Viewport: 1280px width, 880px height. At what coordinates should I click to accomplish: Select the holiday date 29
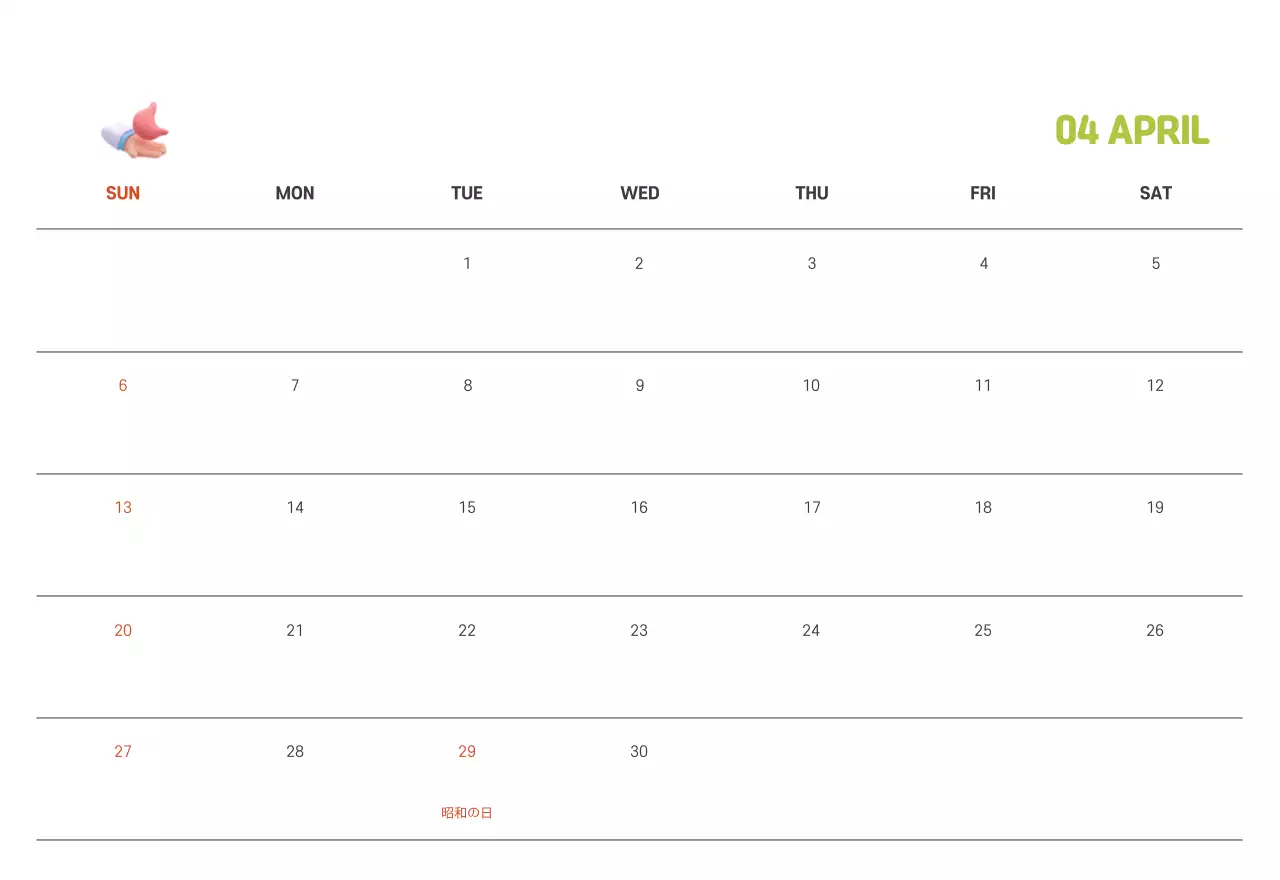pyautogui.click(x=467, y=752)
